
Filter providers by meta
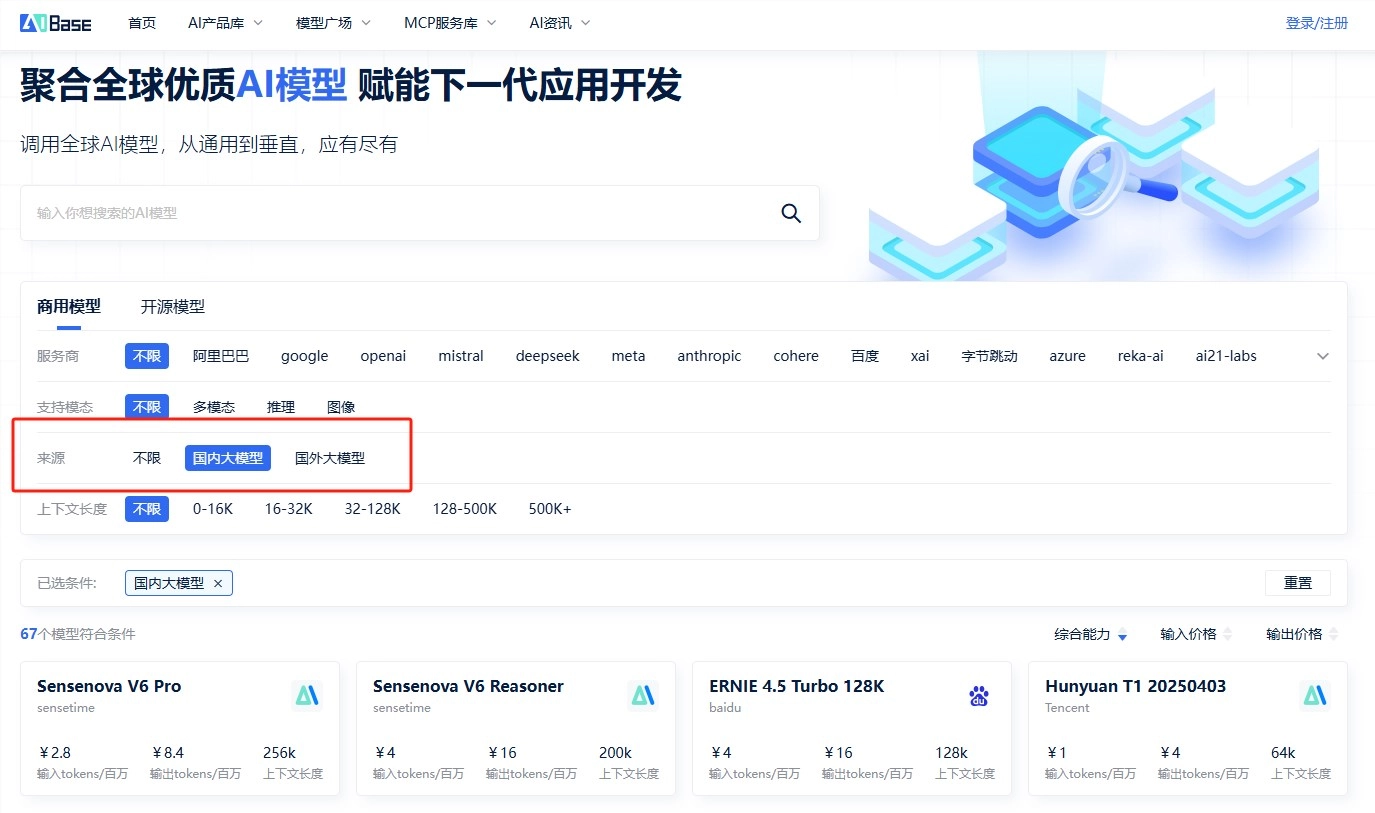tap(629, 356)
